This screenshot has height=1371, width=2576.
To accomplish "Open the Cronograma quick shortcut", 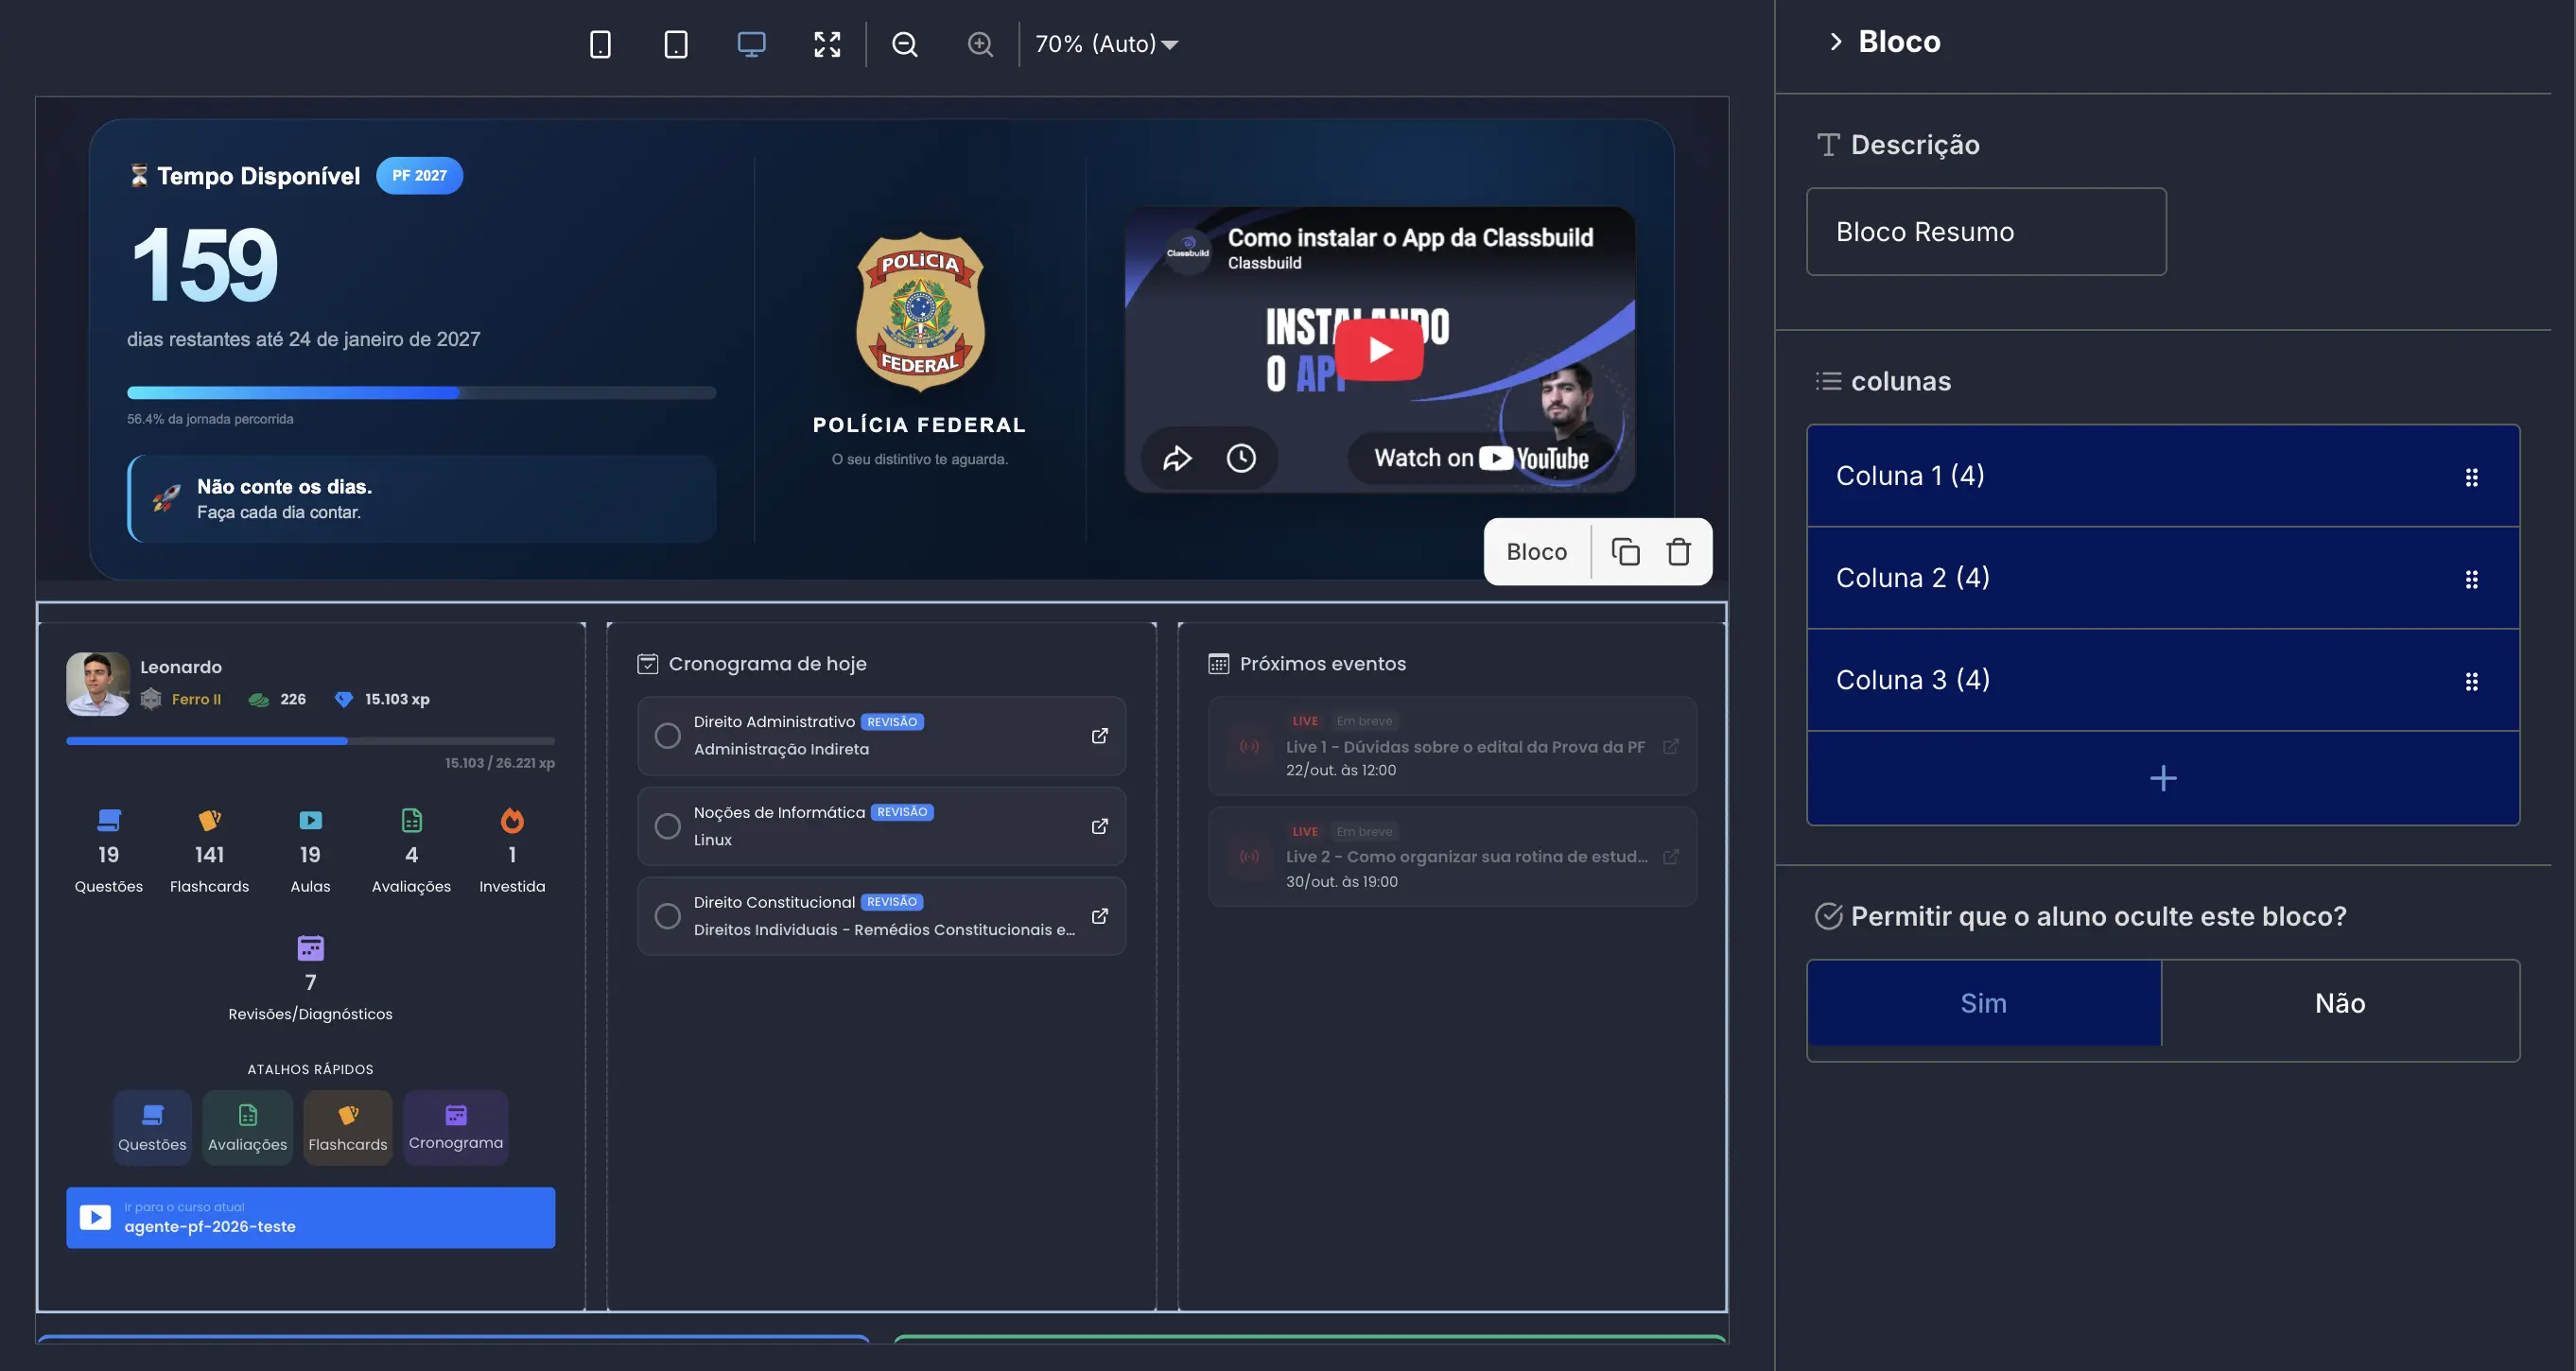I will tap(456, 1127).
